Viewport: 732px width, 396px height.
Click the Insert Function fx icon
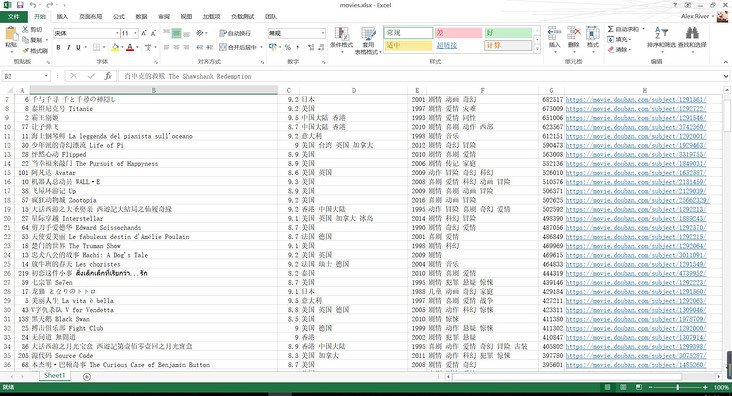[x=108, y=76]
